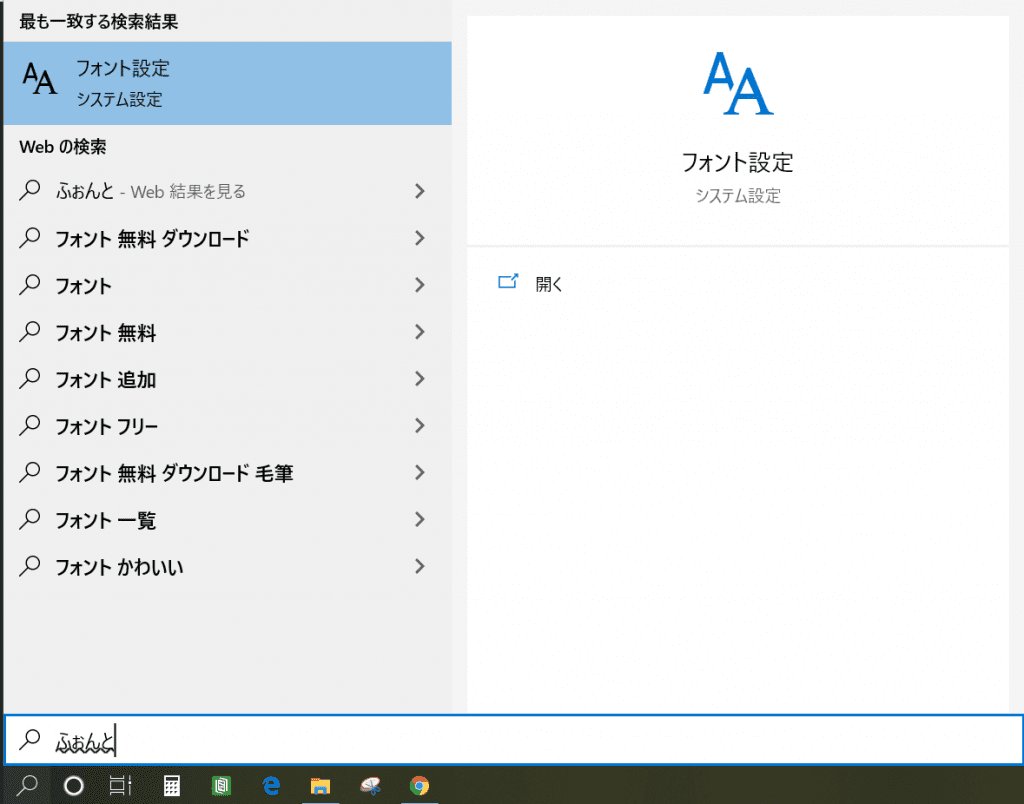Viewport: 1024px width, 804px height.
Task: Select the フォント 無料 suggestion
Action: (x=106, y=333)
